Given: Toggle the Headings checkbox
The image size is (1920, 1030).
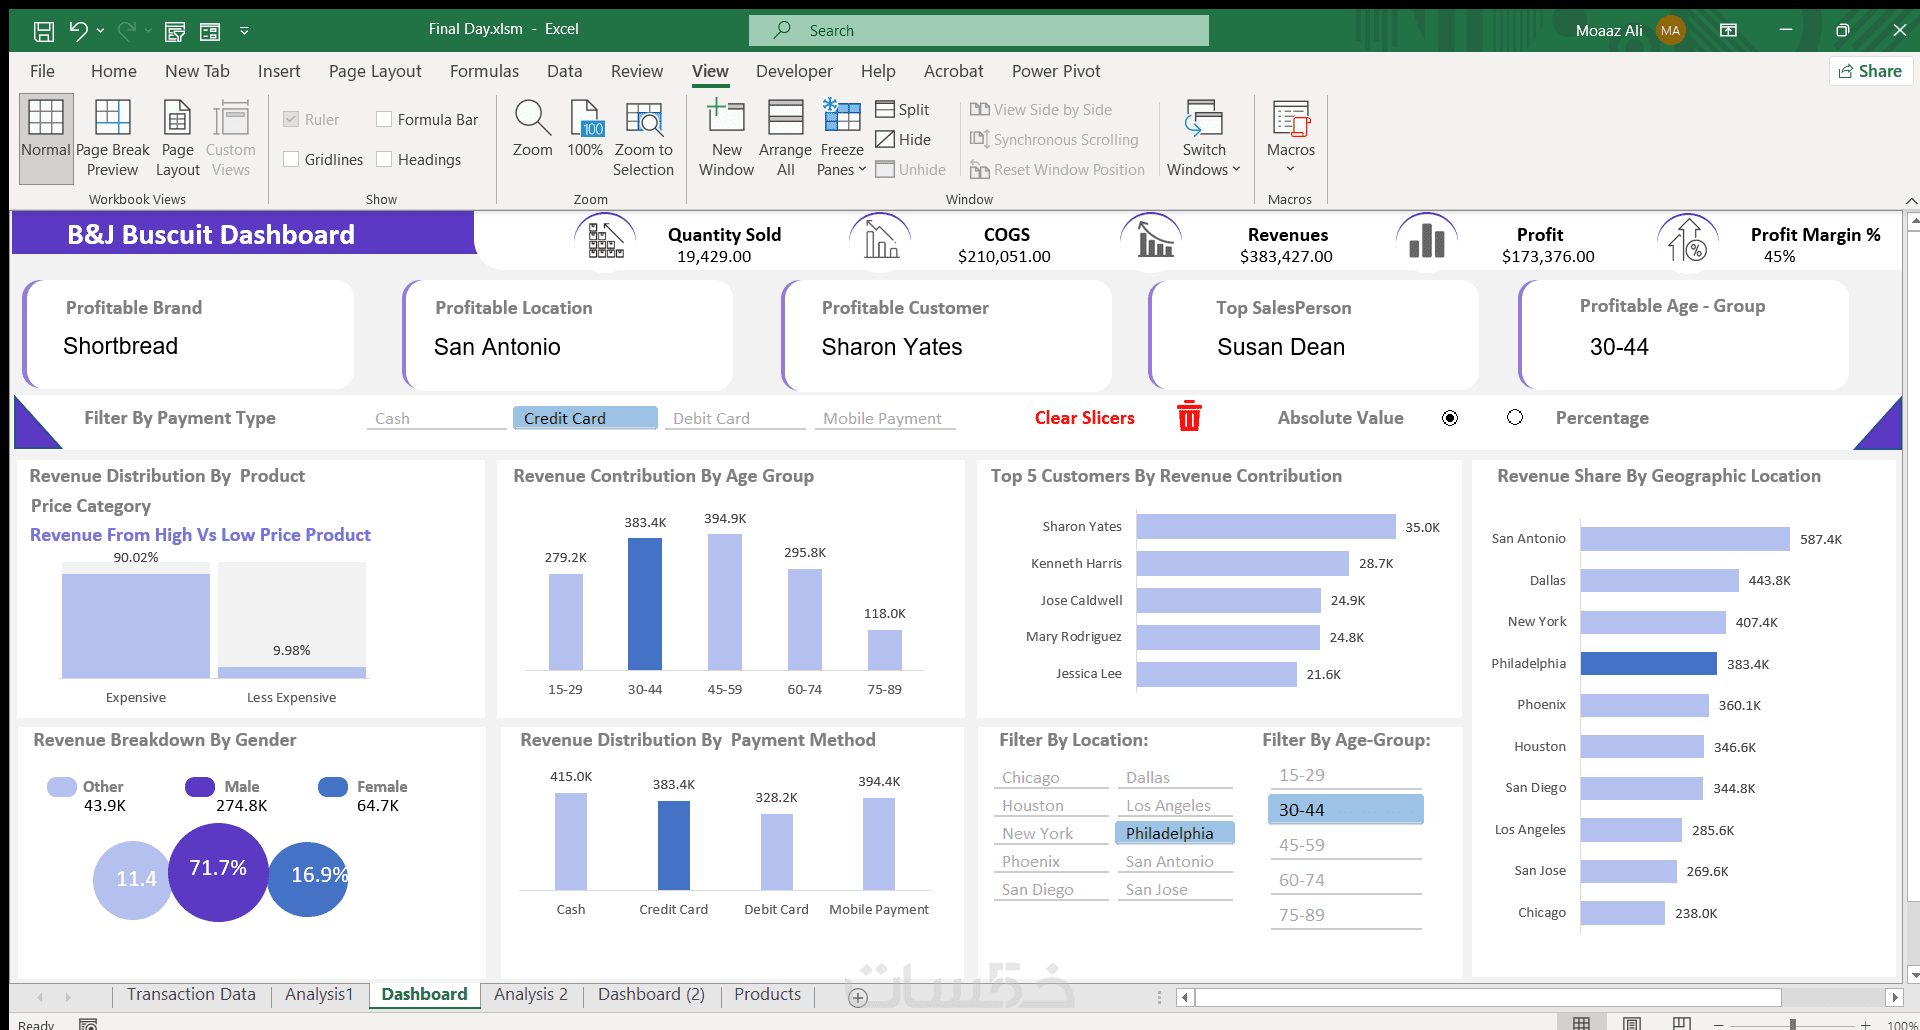Looking at the screenshot, I should [x=384, y=159].
